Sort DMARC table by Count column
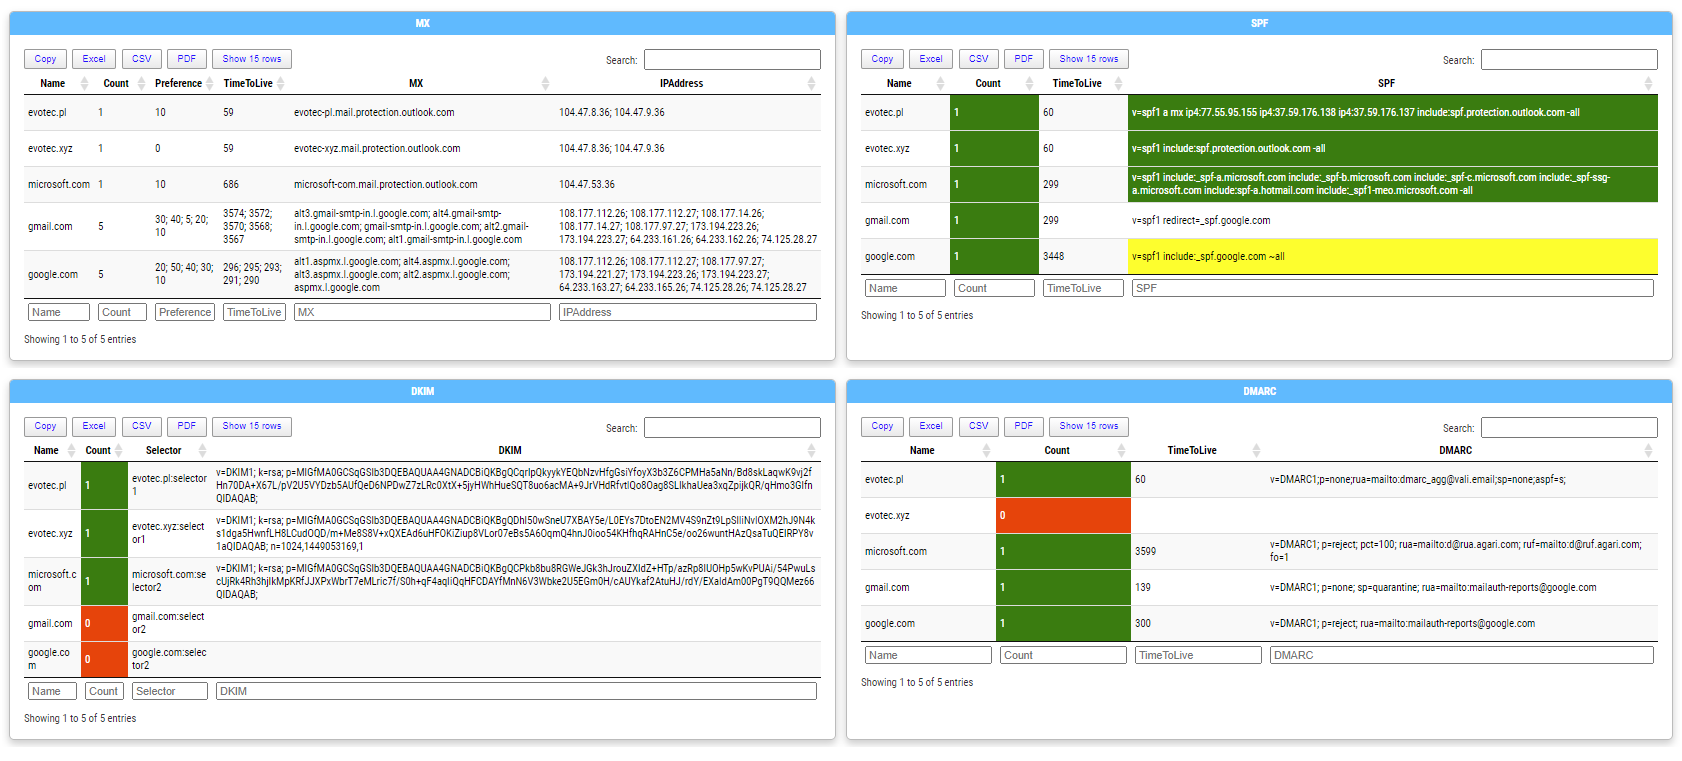Viewport: 1682px width, 761px height. (x=1057, y=451)
